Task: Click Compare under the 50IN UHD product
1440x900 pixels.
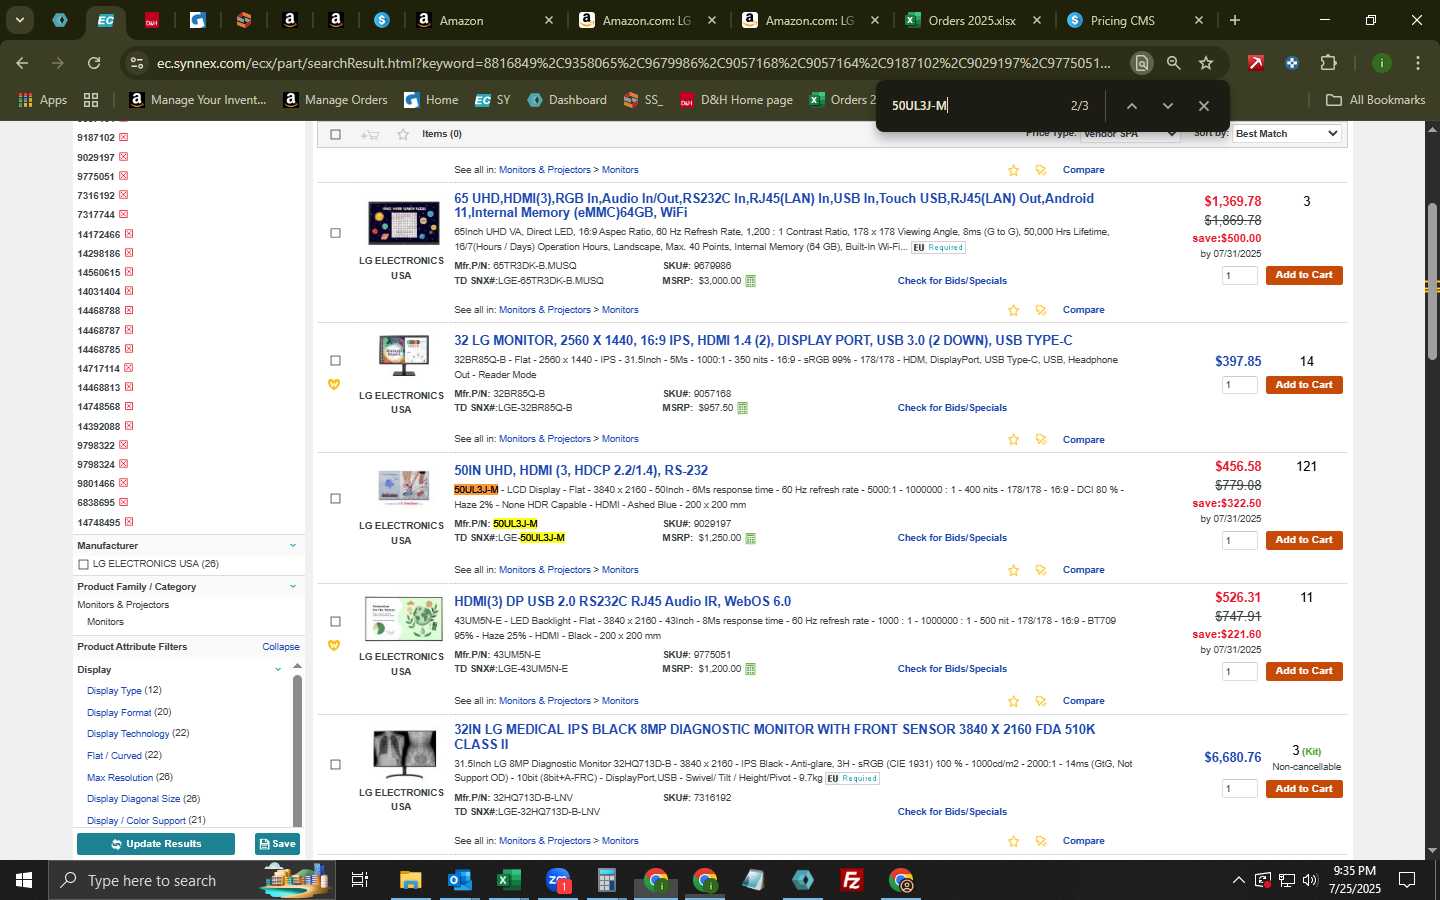Action: point(1083,570)
